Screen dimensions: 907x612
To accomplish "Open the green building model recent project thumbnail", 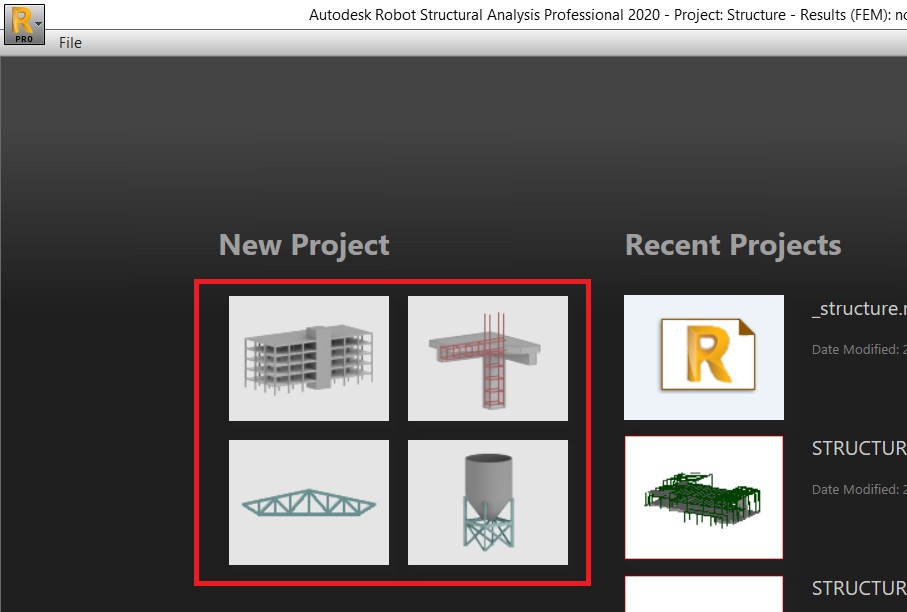I will (704, 497).
